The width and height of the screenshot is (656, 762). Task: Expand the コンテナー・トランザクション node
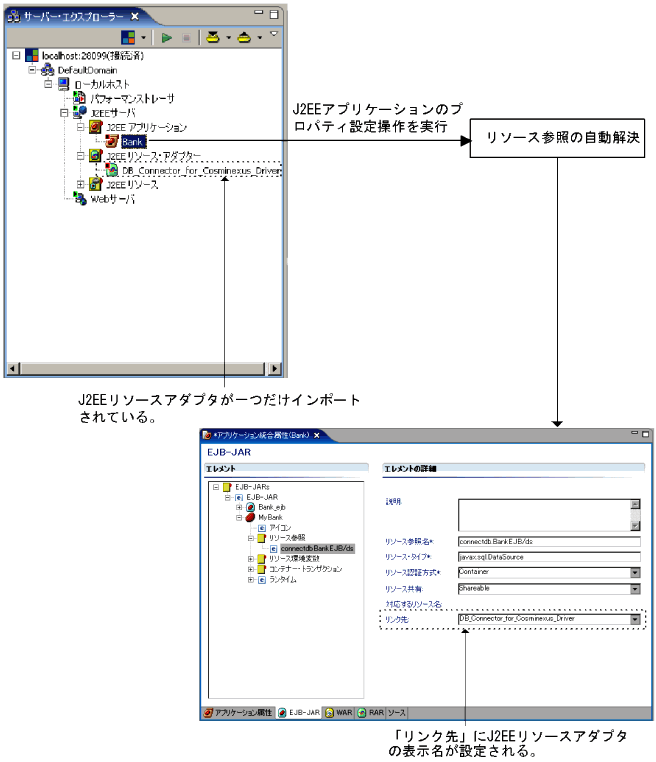click(x=251, y=569)
